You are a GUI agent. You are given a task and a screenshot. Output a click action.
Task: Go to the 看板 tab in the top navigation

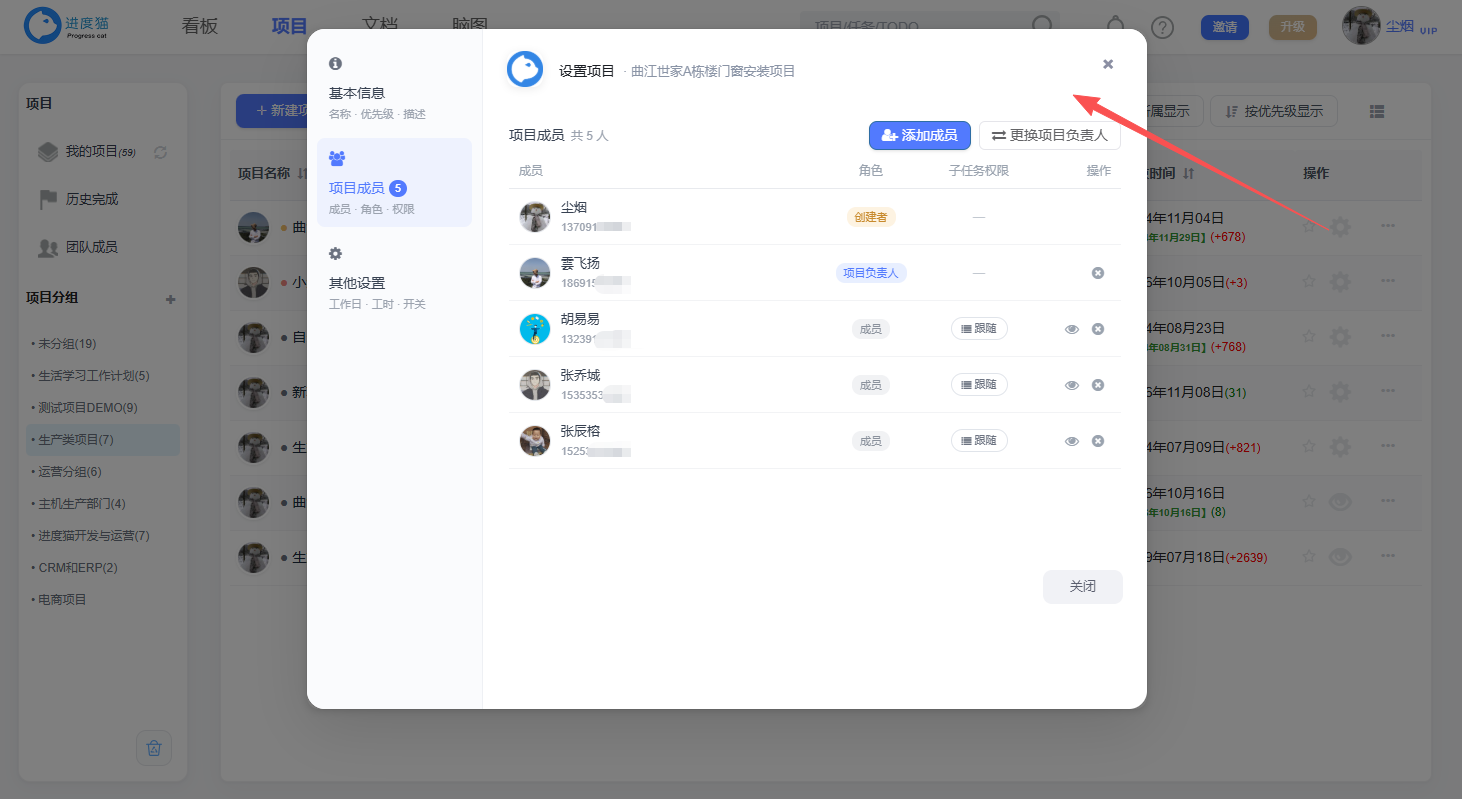pyautogui.click(x=200, y=27)
